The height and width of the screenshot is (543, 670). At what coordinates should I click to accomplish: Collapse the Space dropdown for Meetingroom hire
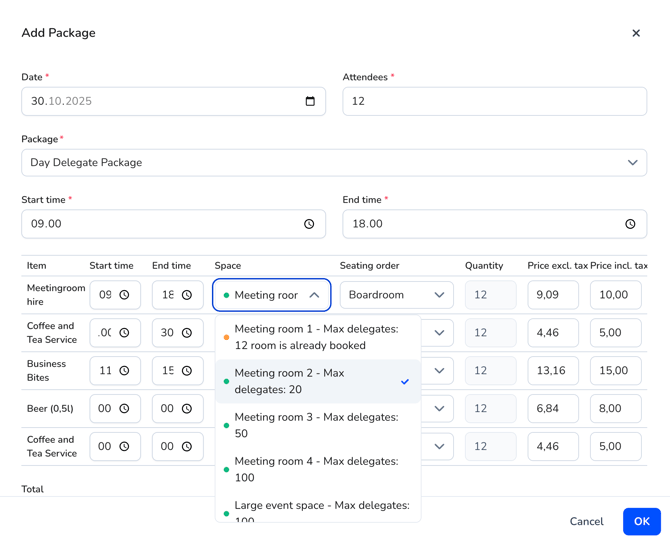pos(314,295)
